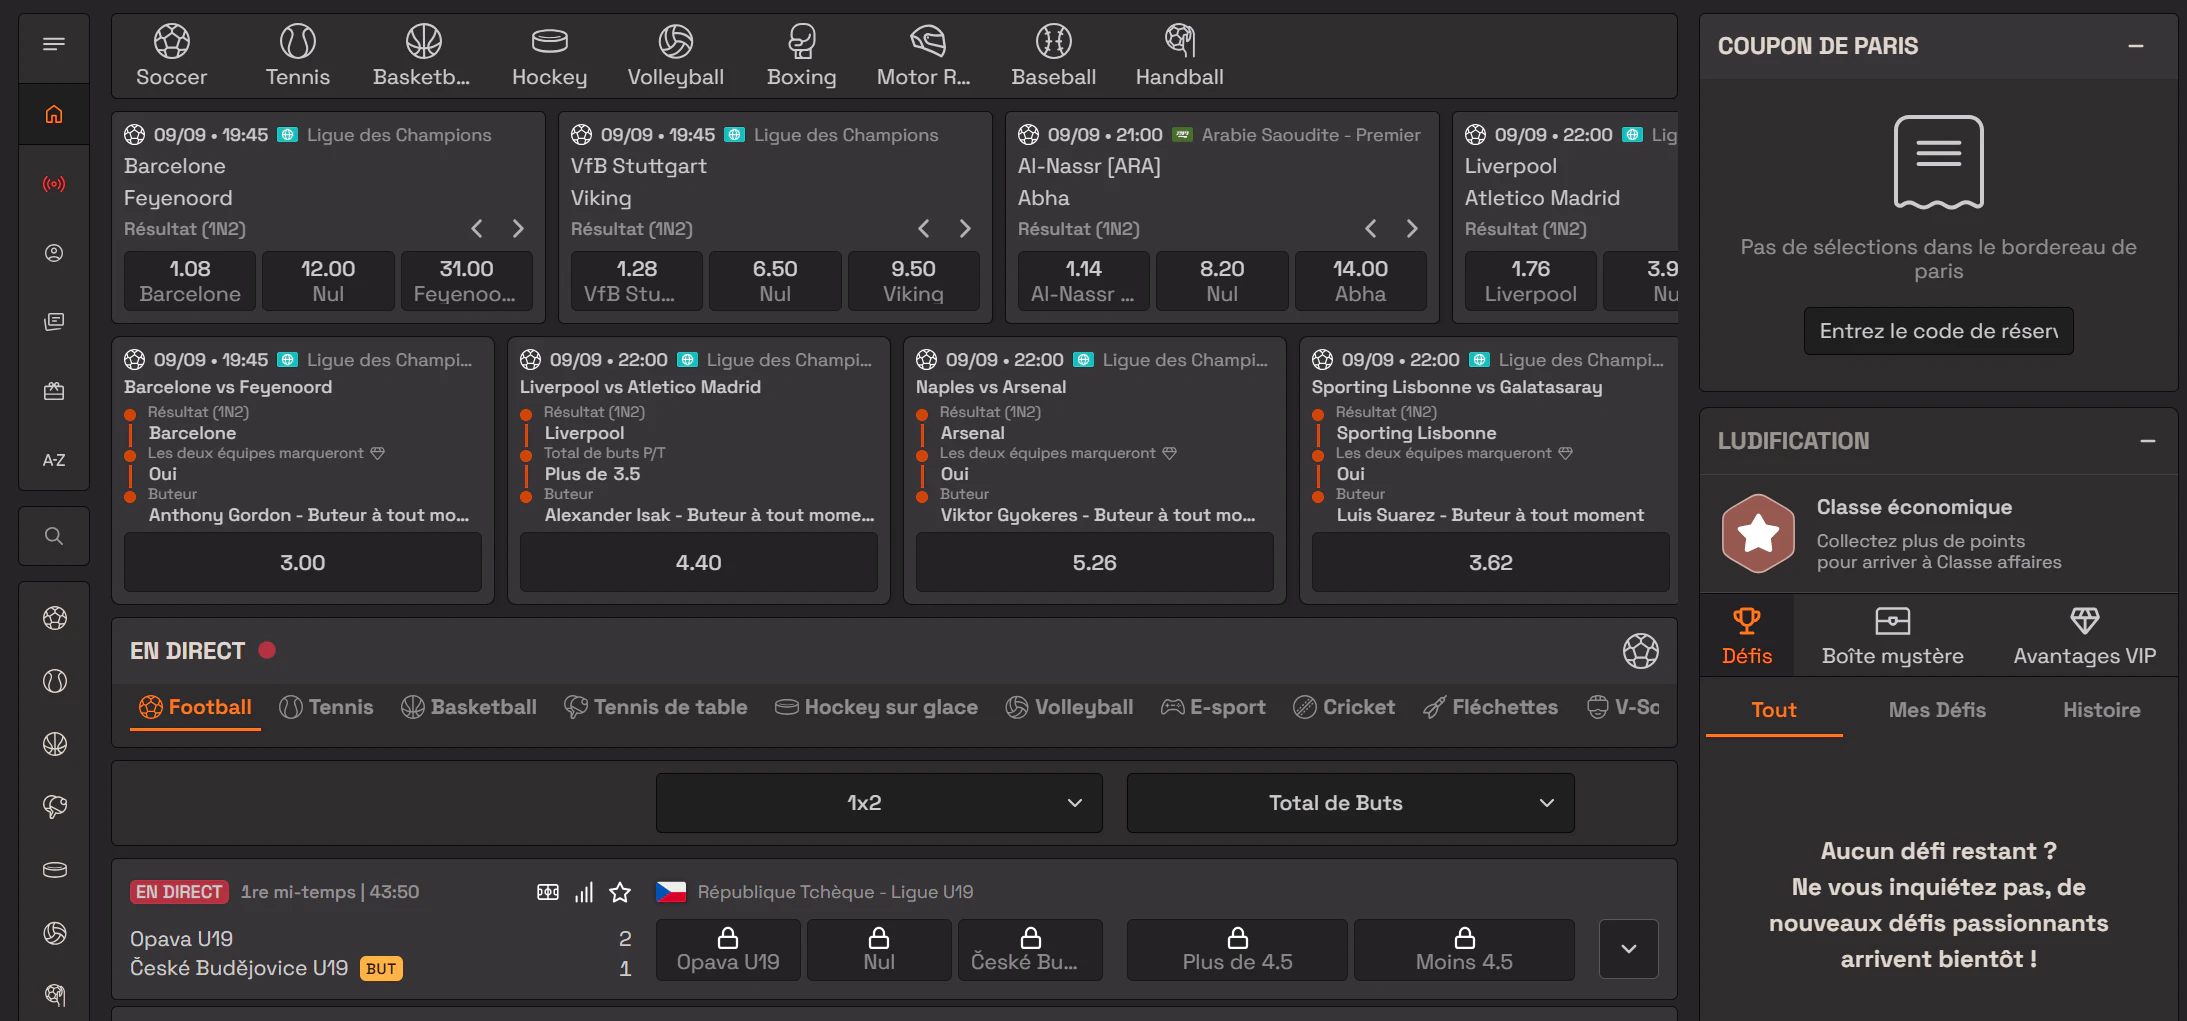This screenshot has width=2187, height=1021.
Task: Open the 1x2 market dropdown
Action: click(879, 803)
